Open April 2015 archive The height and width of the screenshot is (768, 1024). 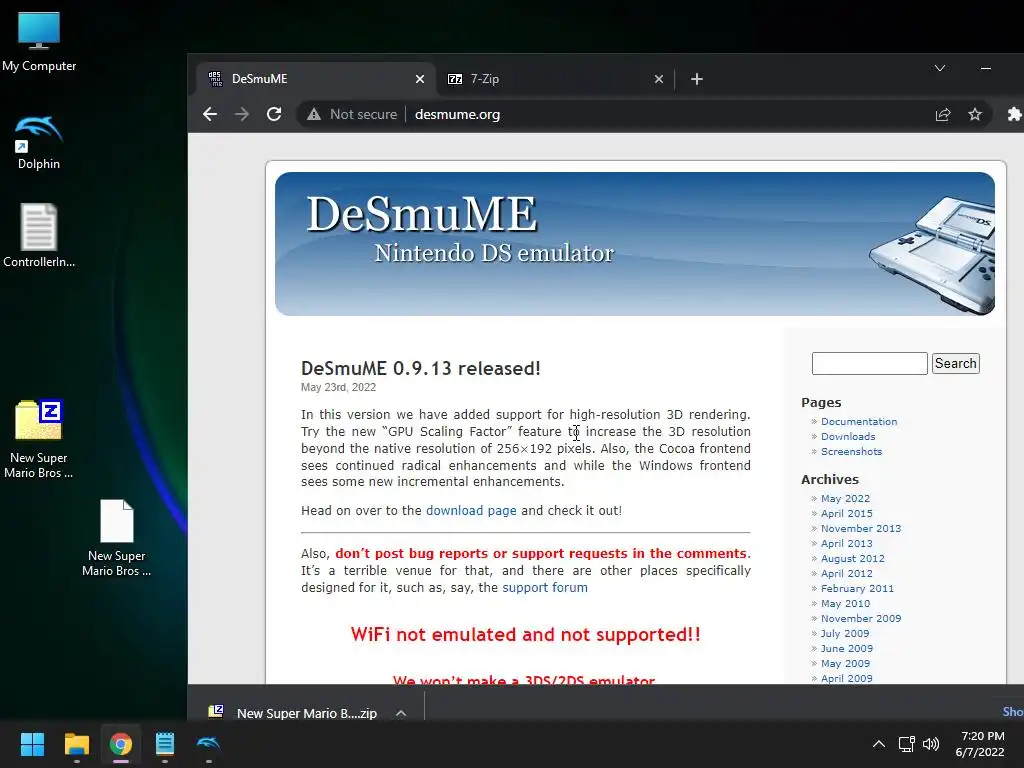coord(846,514)
